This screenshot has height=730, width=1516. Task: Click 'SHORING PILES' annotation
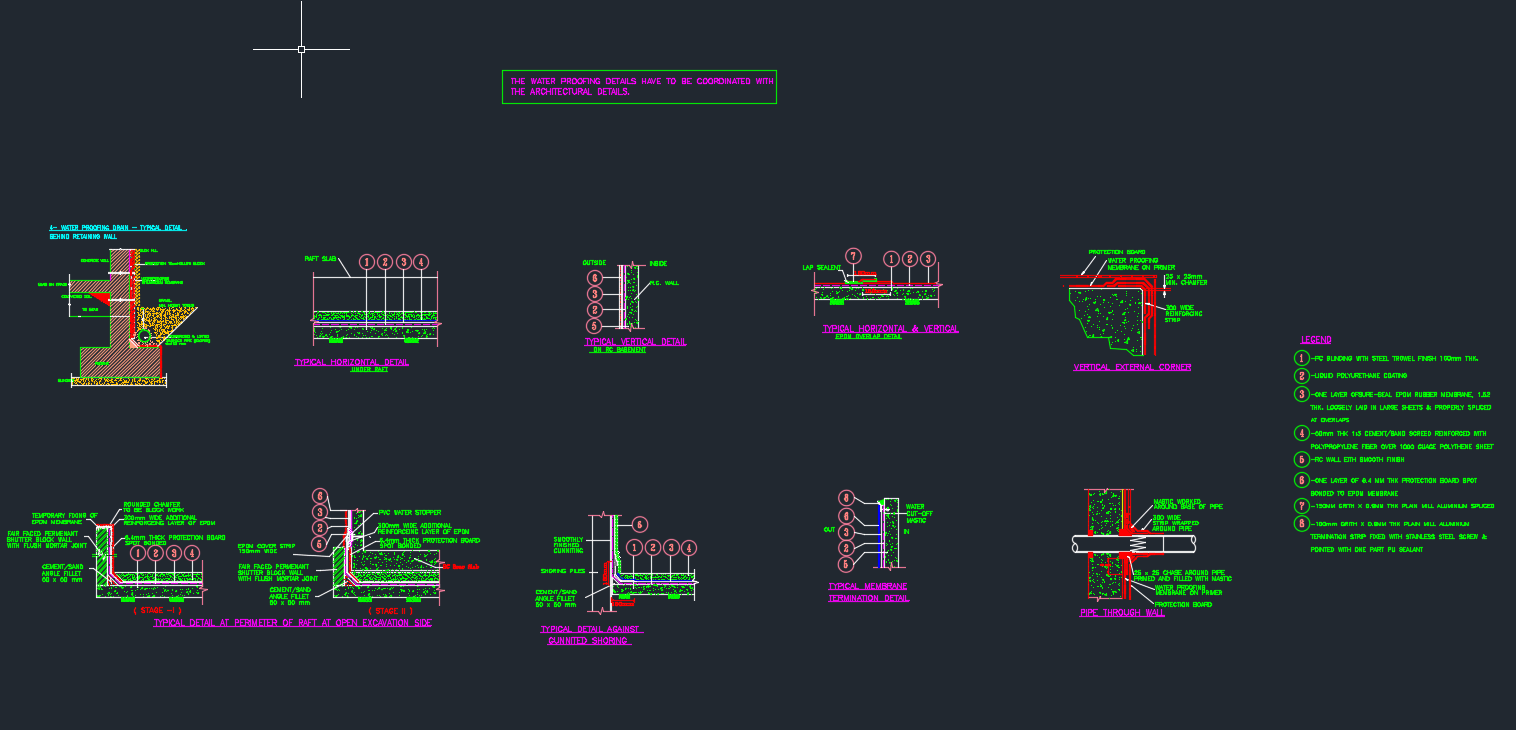[561, 571]
